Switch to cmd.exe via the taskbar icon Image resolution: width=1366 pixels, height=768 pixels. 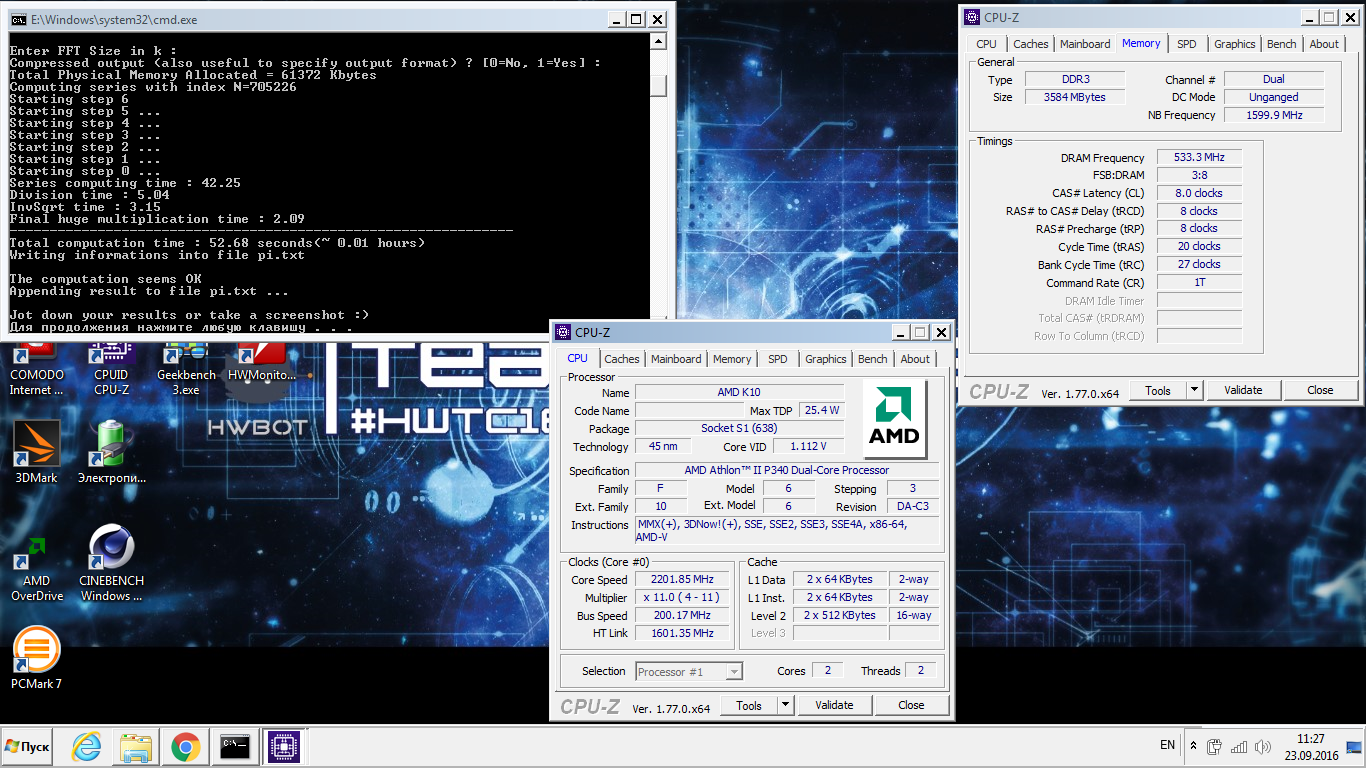235,746
